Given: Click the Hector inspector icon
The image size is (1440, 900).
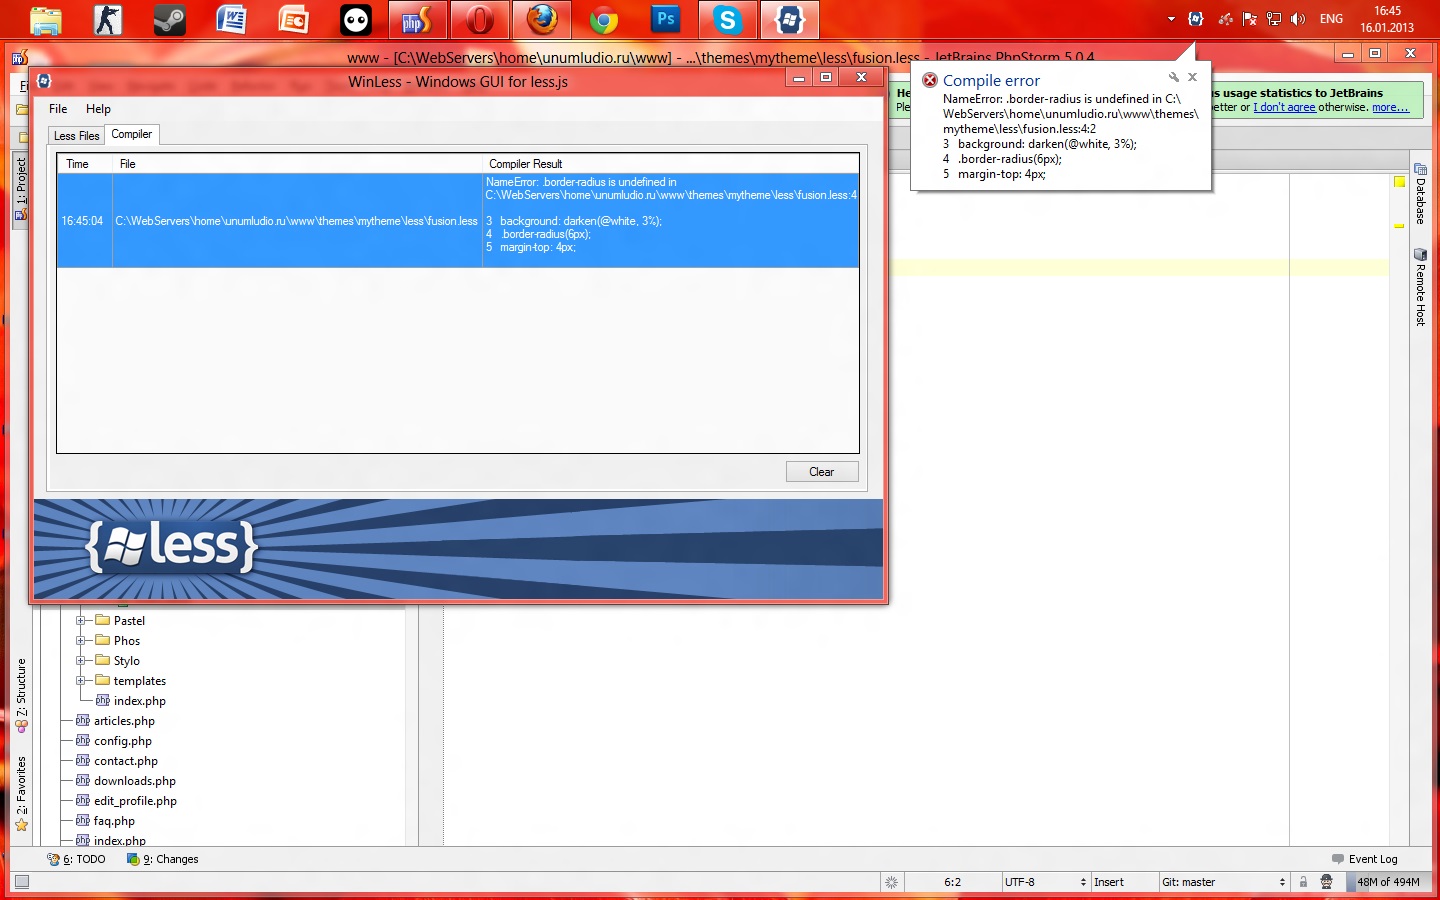Looking at the screenshot, I should (x=1326, y=882).
